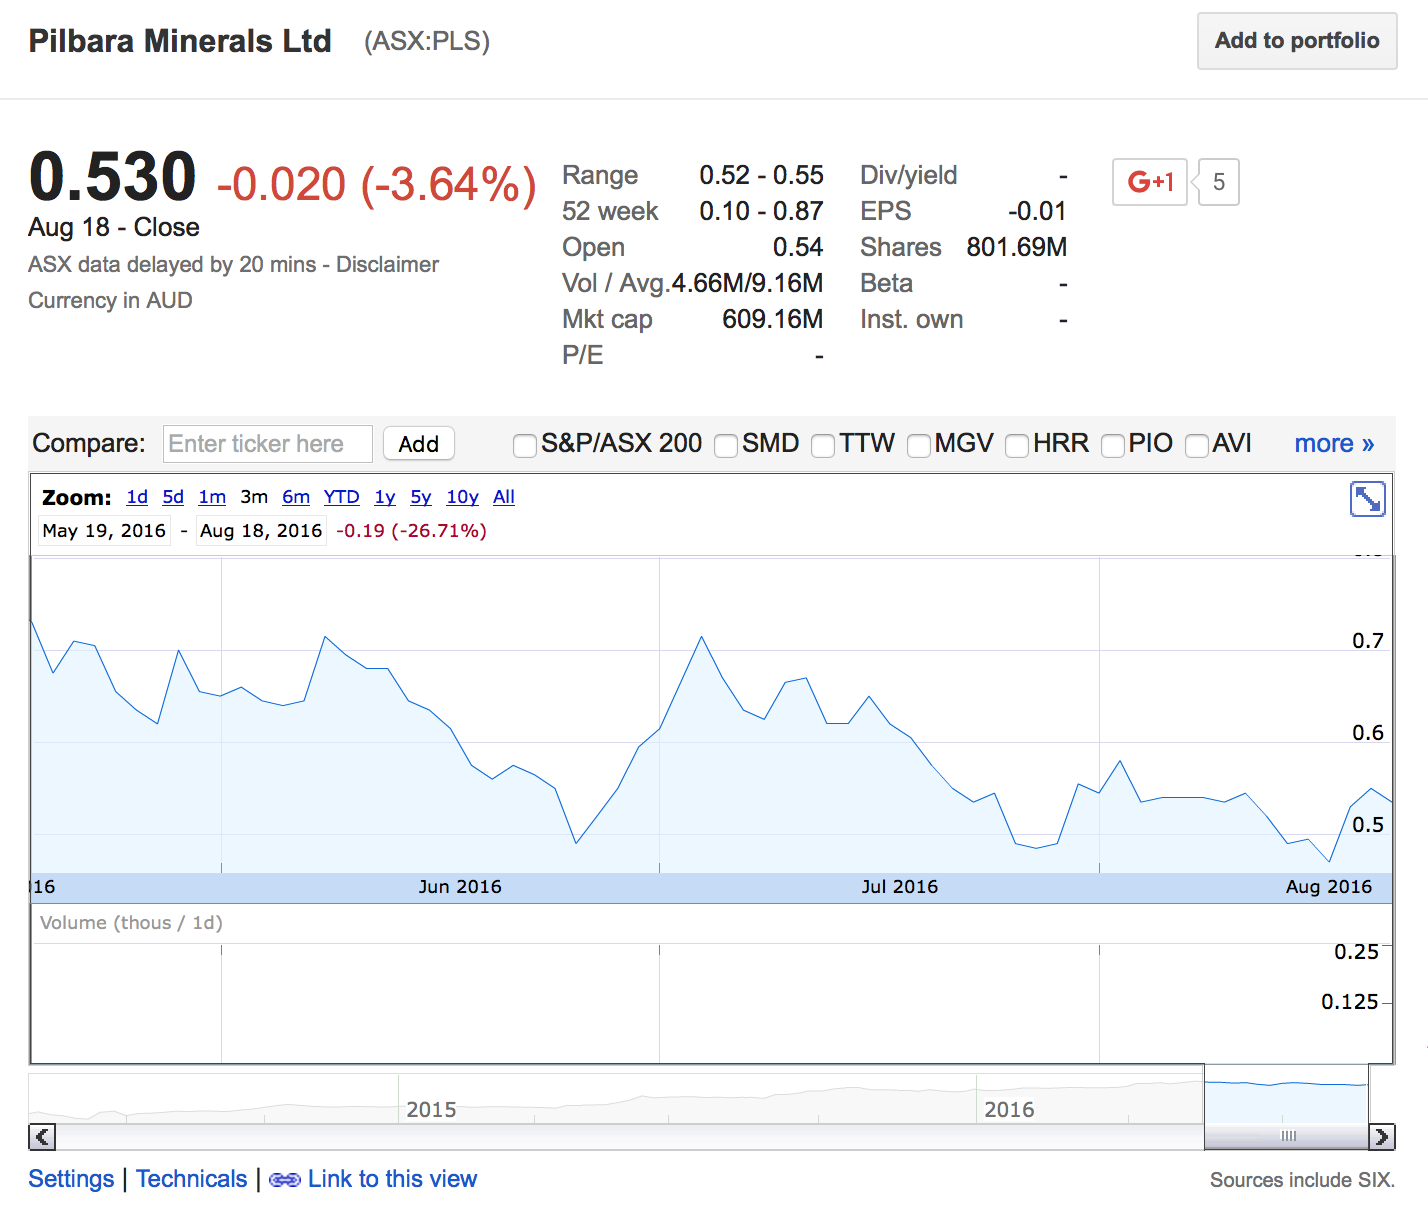The height and width of the screenshot is (1210, 1428).
Task: Expand chart to full screen icon
Action: click(1367, 498)
